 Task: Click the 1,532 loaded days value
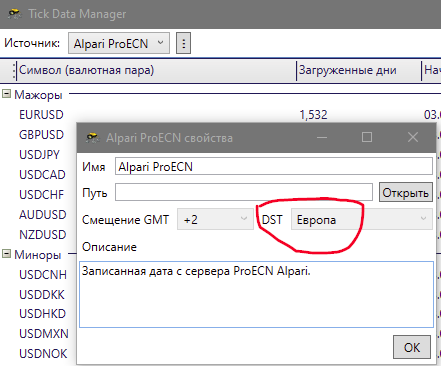[x=313, y=115]
